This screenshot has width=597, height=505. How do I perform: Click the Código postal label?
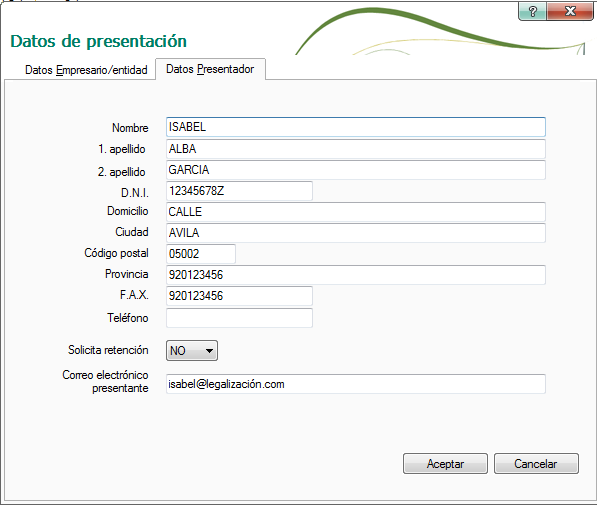tap(116, 253)
